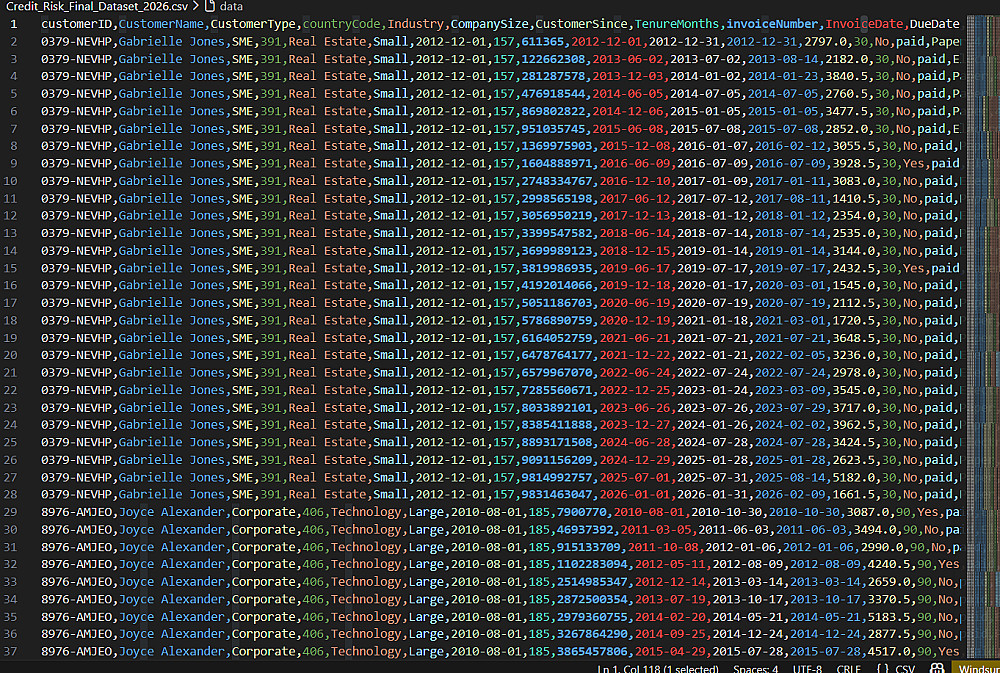The width and height of the screenshot is (1000, 673).
Task: Click the invoiceNumber header field
Action: (x=772, y=24)
